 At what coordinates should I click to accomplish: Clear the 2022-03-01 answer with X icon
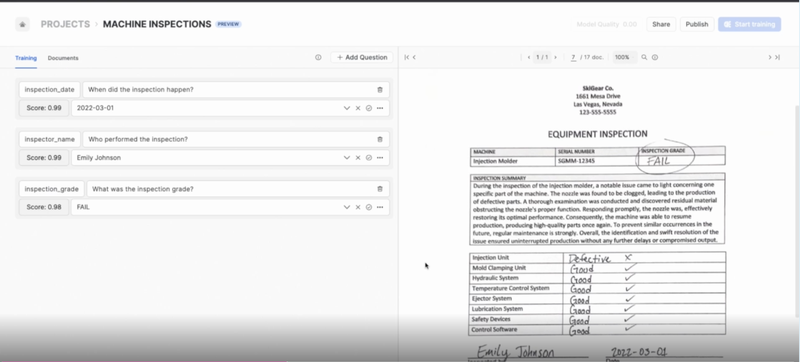[x=358, y=108]
